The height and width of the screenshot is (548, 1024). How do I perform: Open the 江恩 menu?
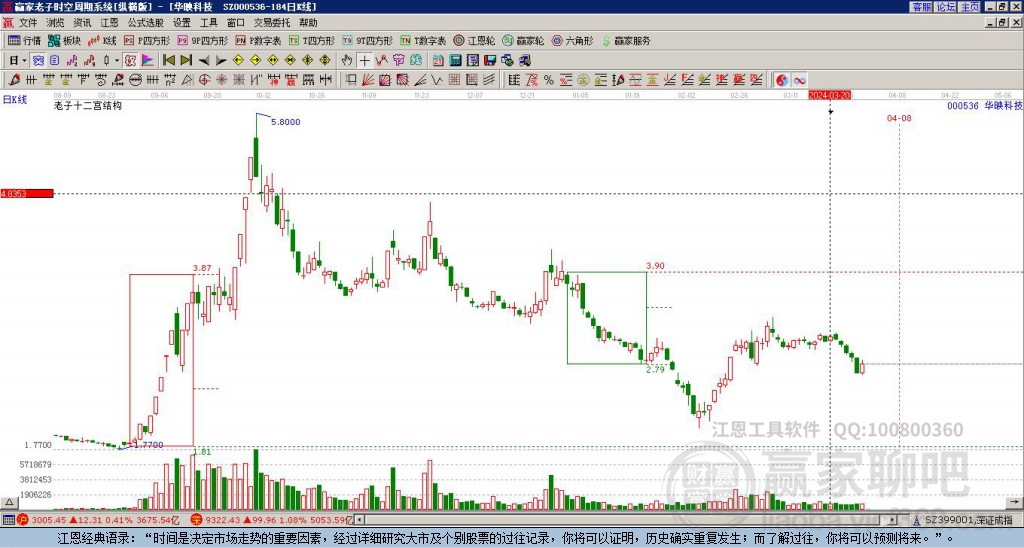[109, 23]
